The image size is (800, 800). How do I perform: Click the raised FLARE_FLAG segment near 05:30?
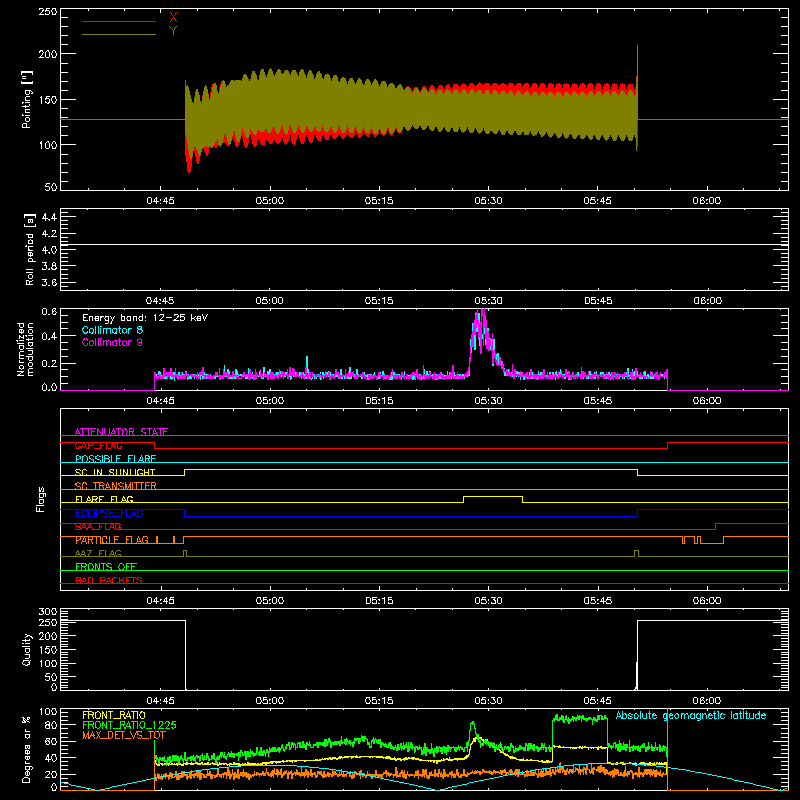pos(493,496)
